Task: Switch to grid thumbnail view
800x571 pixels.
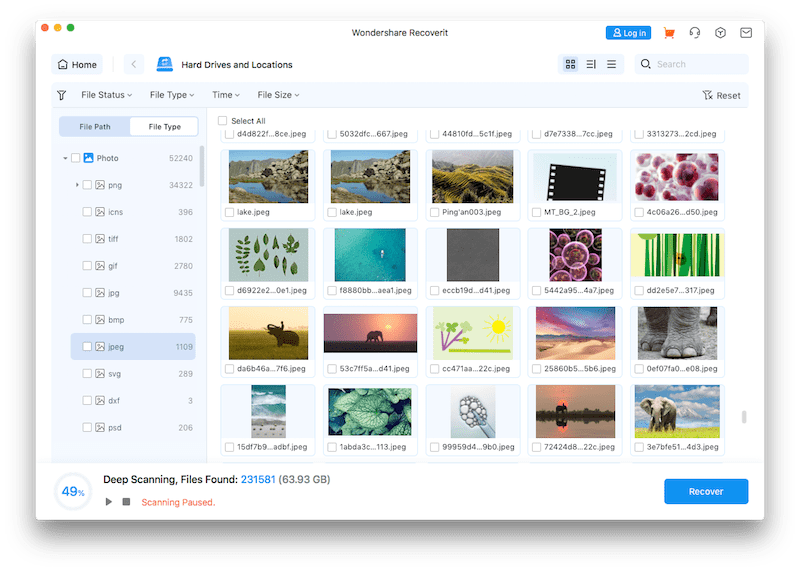Action: (x=570, y=65)
